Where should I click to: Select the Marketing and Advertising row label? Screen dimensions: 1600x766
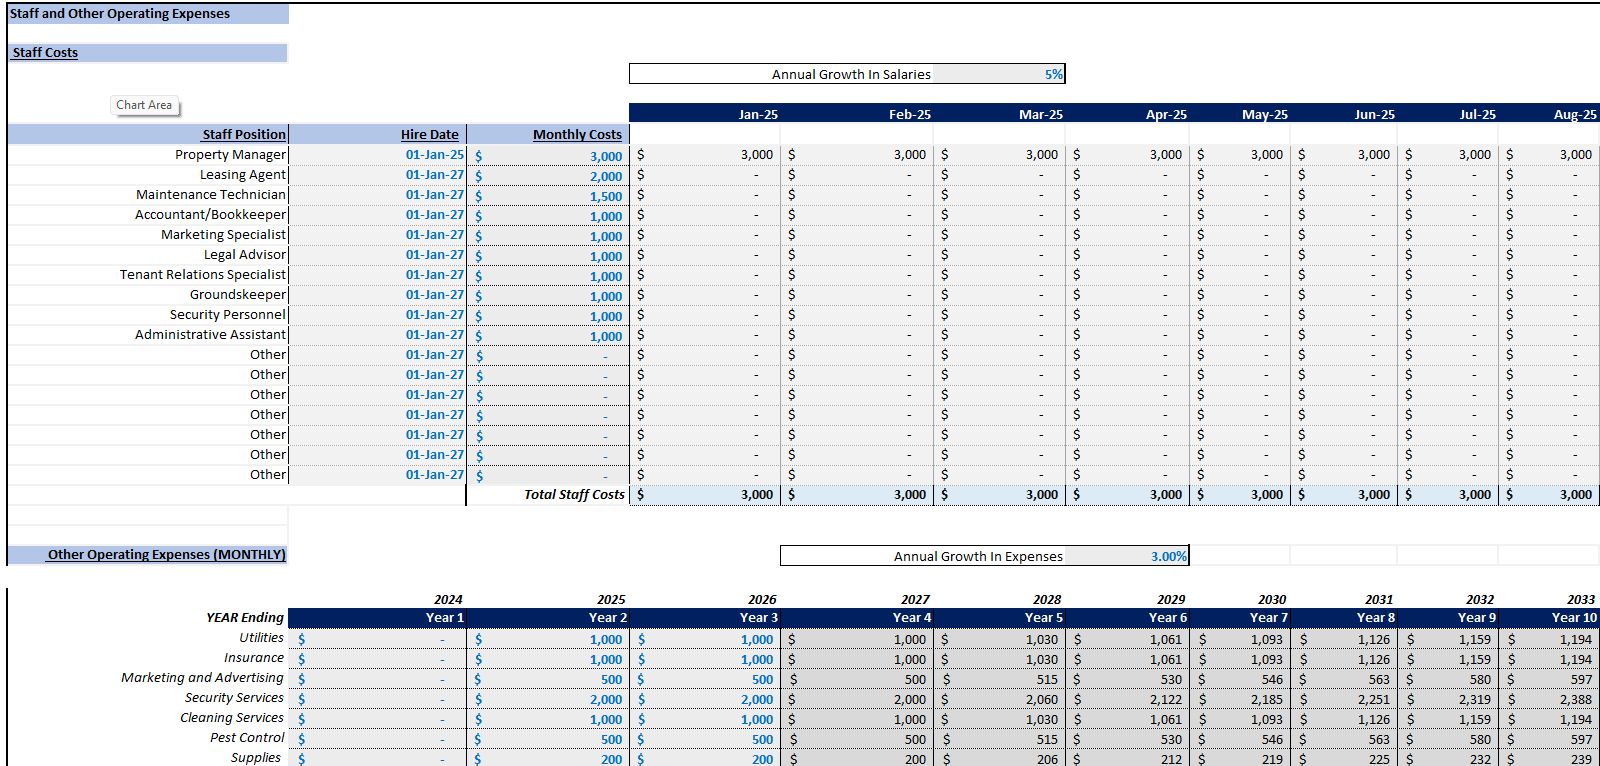202,678
